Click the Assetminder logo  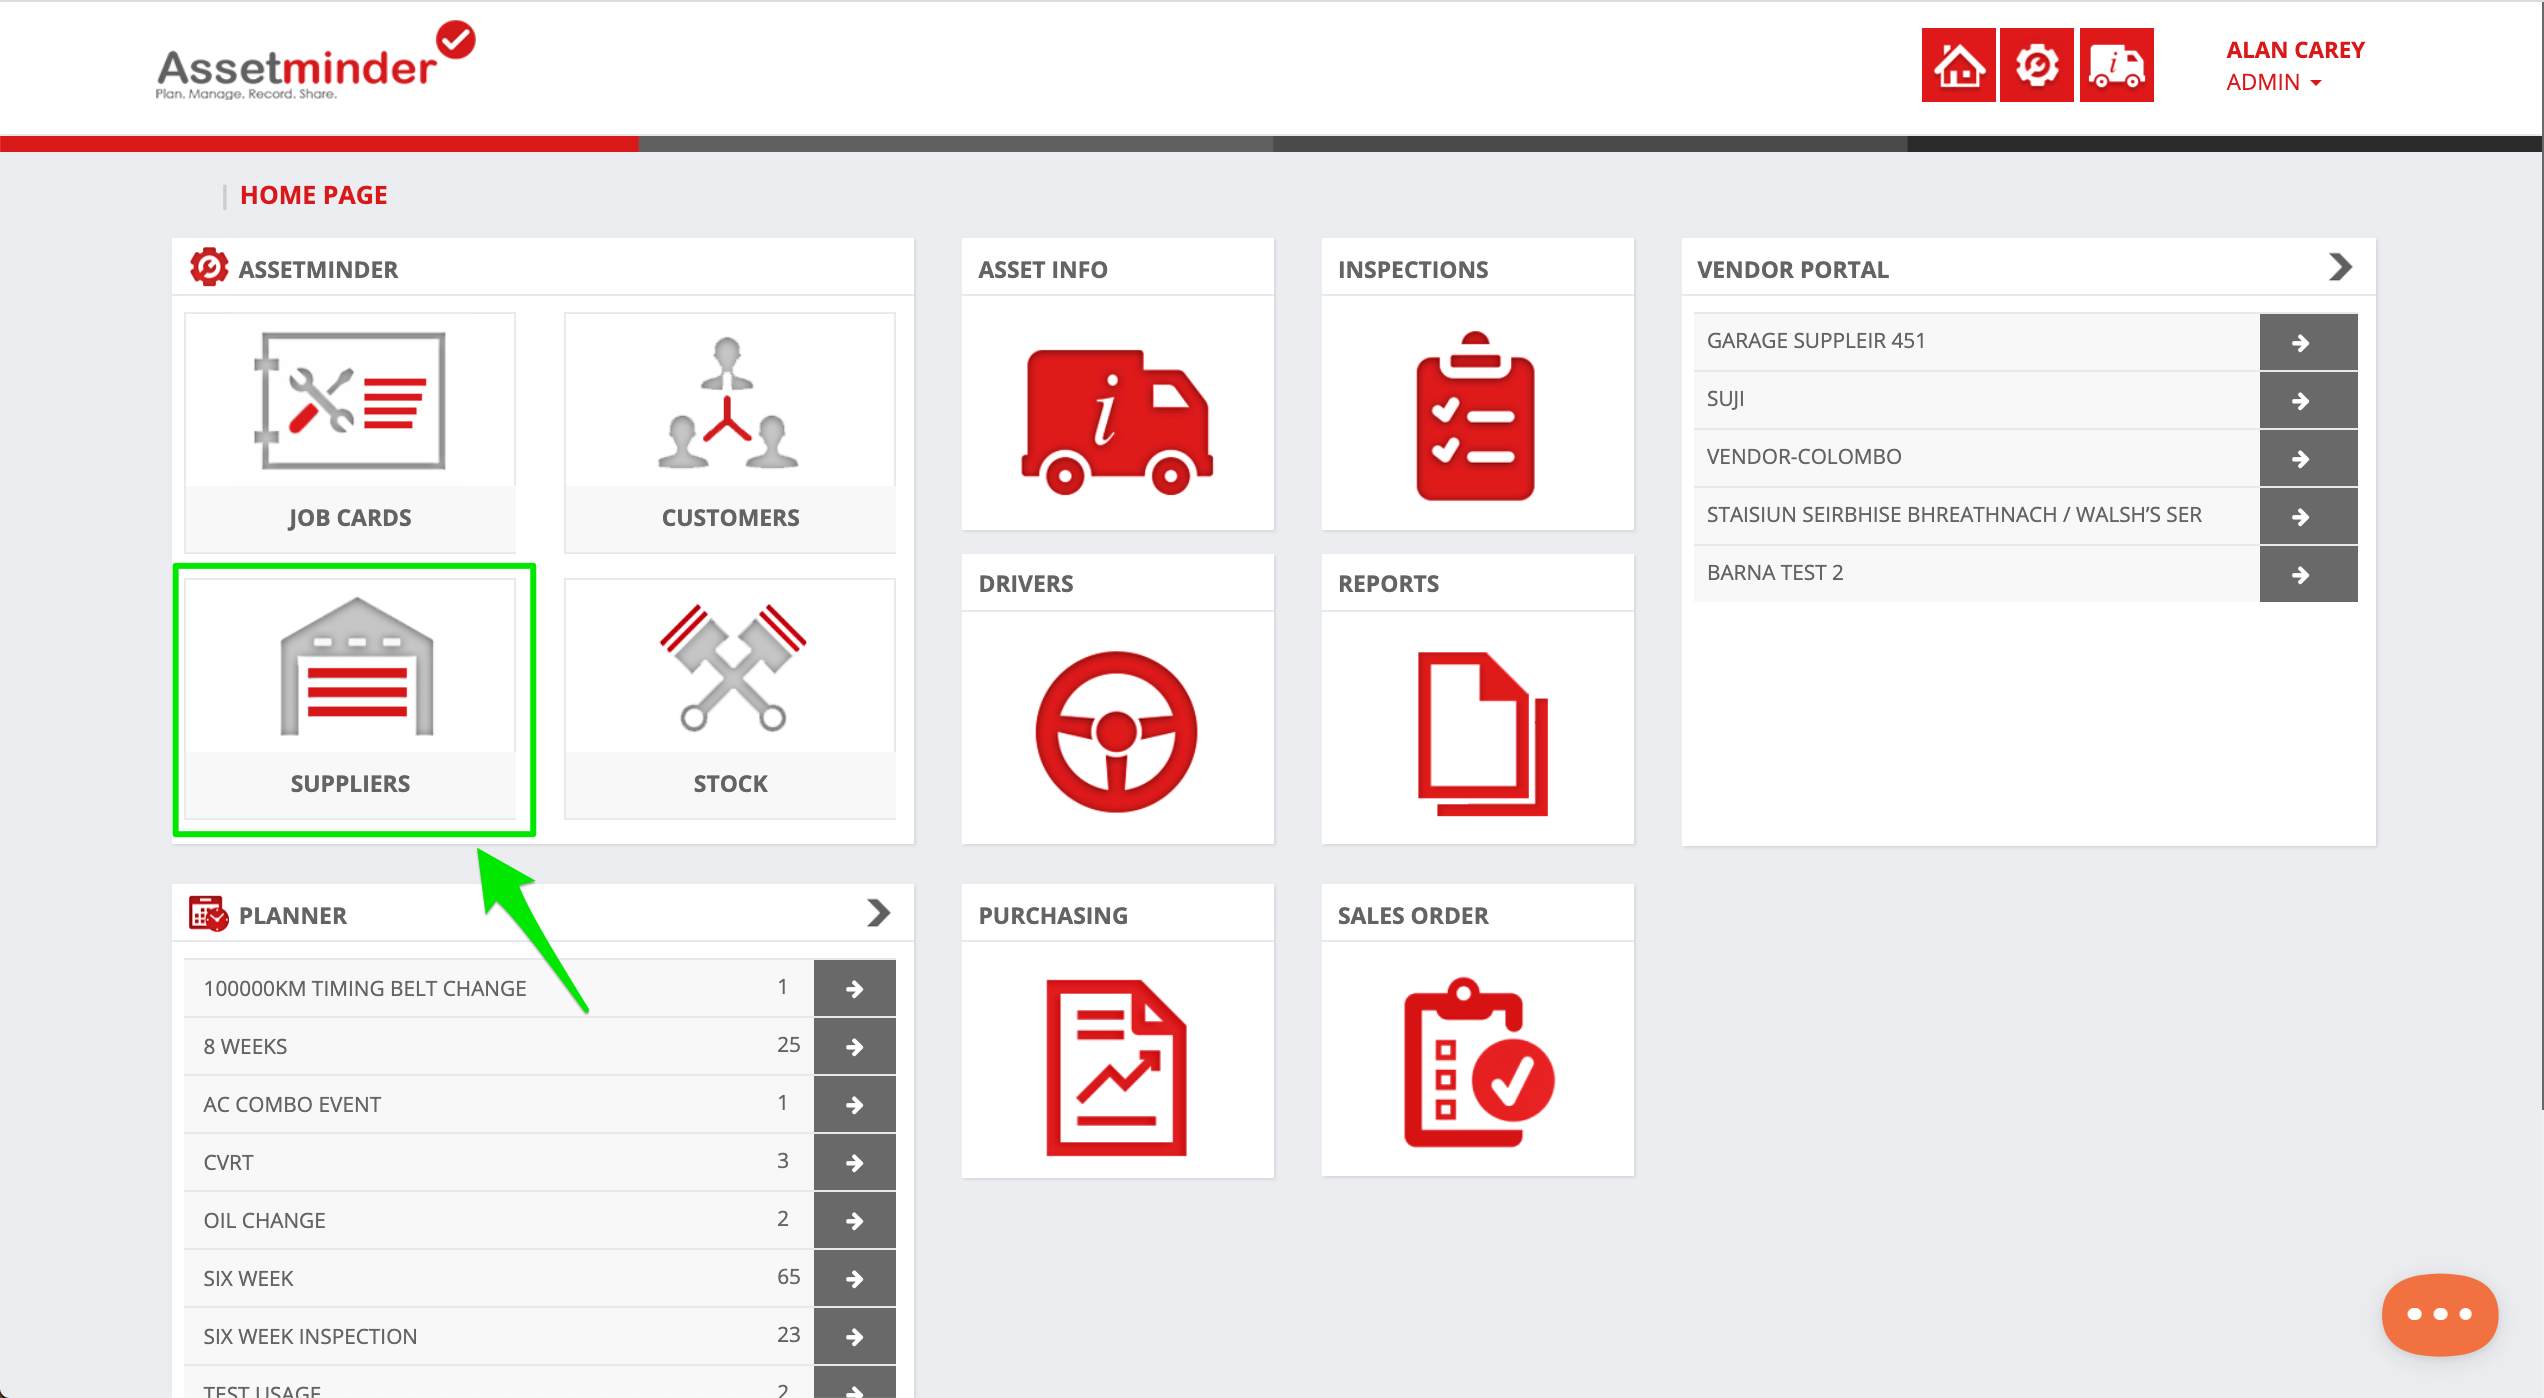[315, 62]
